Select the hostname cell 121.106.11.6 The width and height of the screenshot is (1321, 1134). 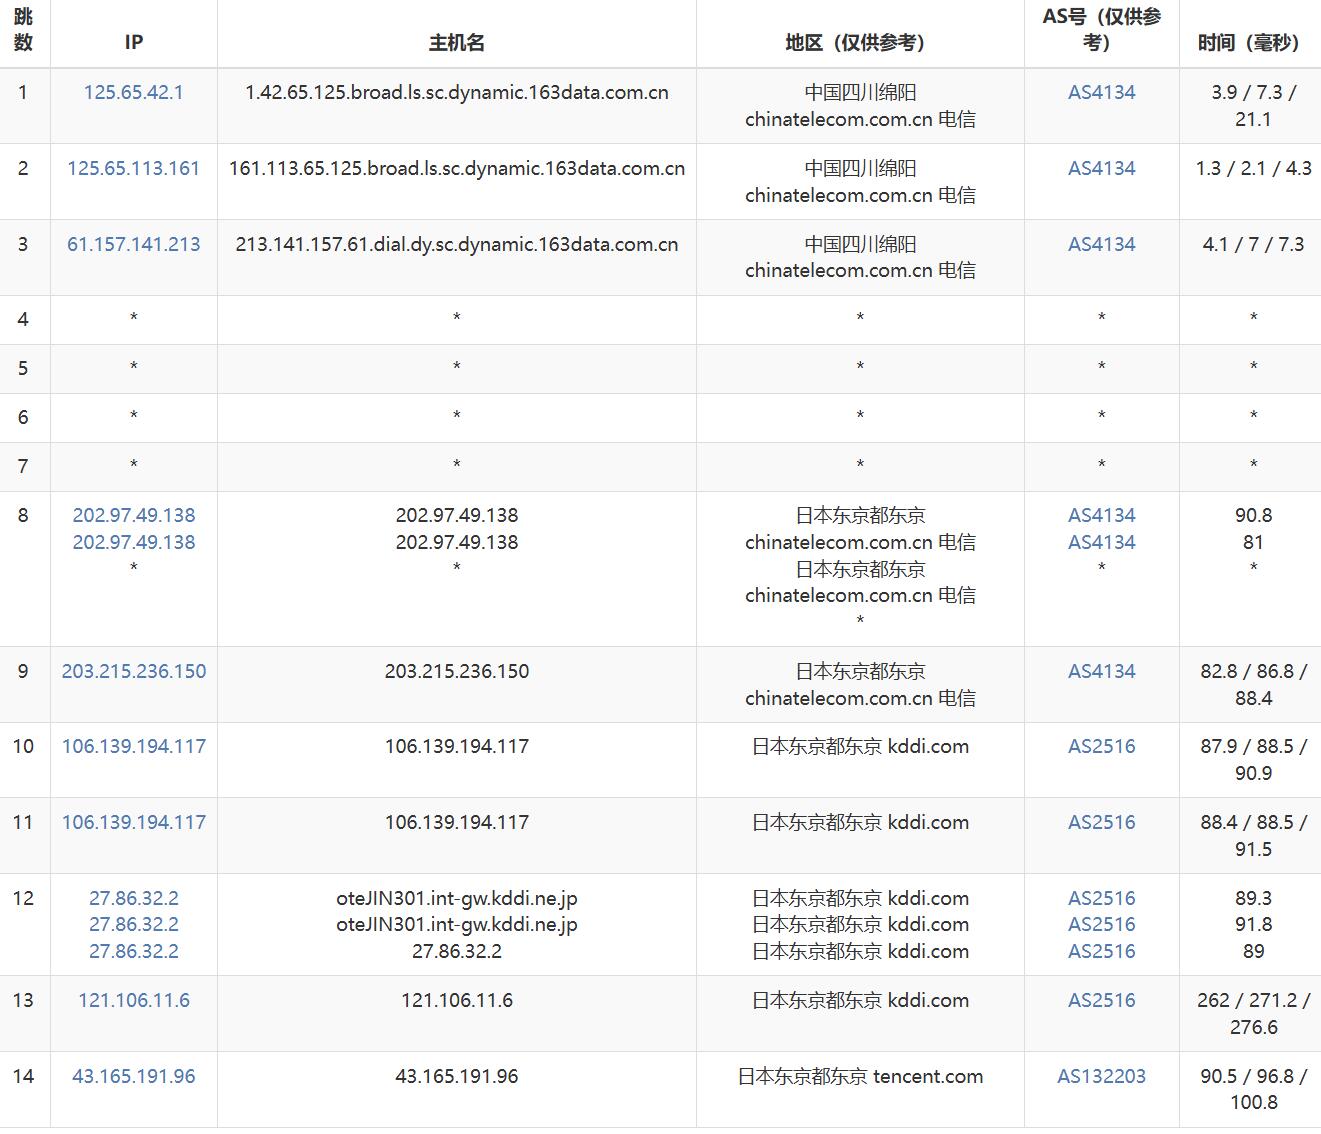pos(457,1000)
